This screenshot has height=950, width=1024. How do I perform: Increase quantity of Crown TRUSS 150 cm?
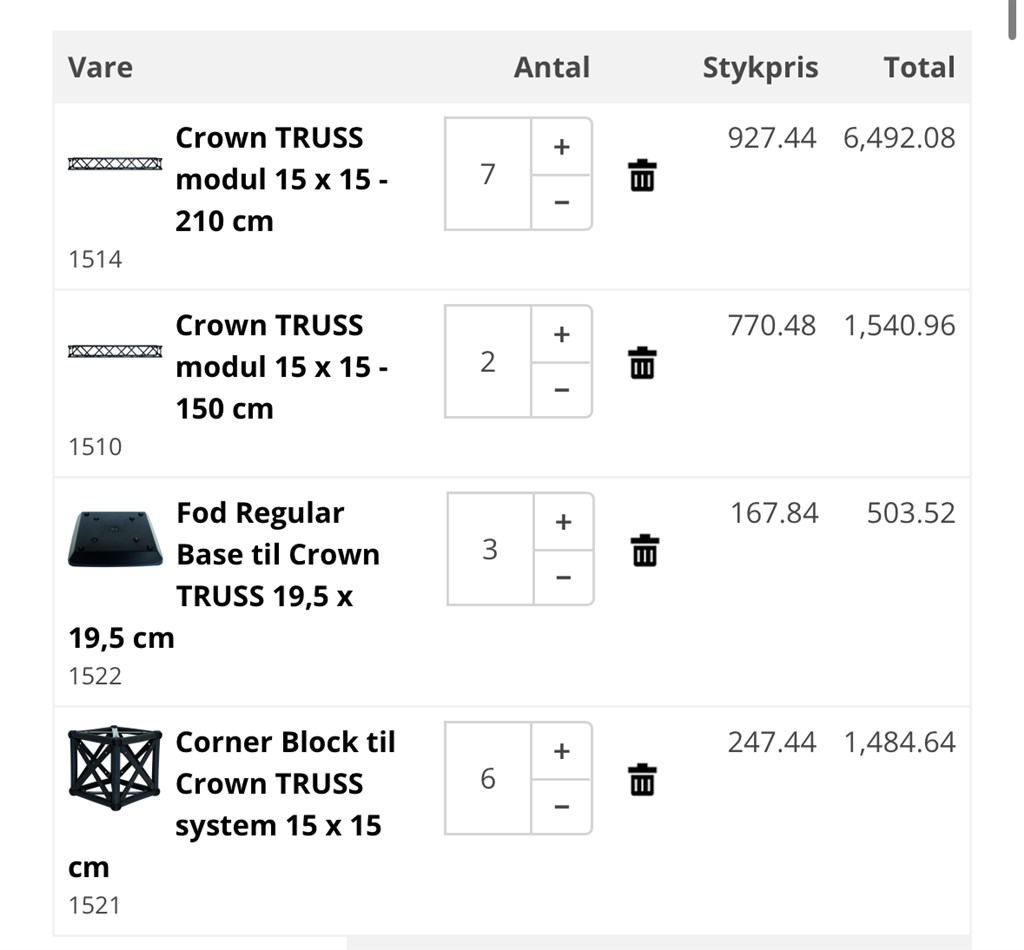[562, 334]
